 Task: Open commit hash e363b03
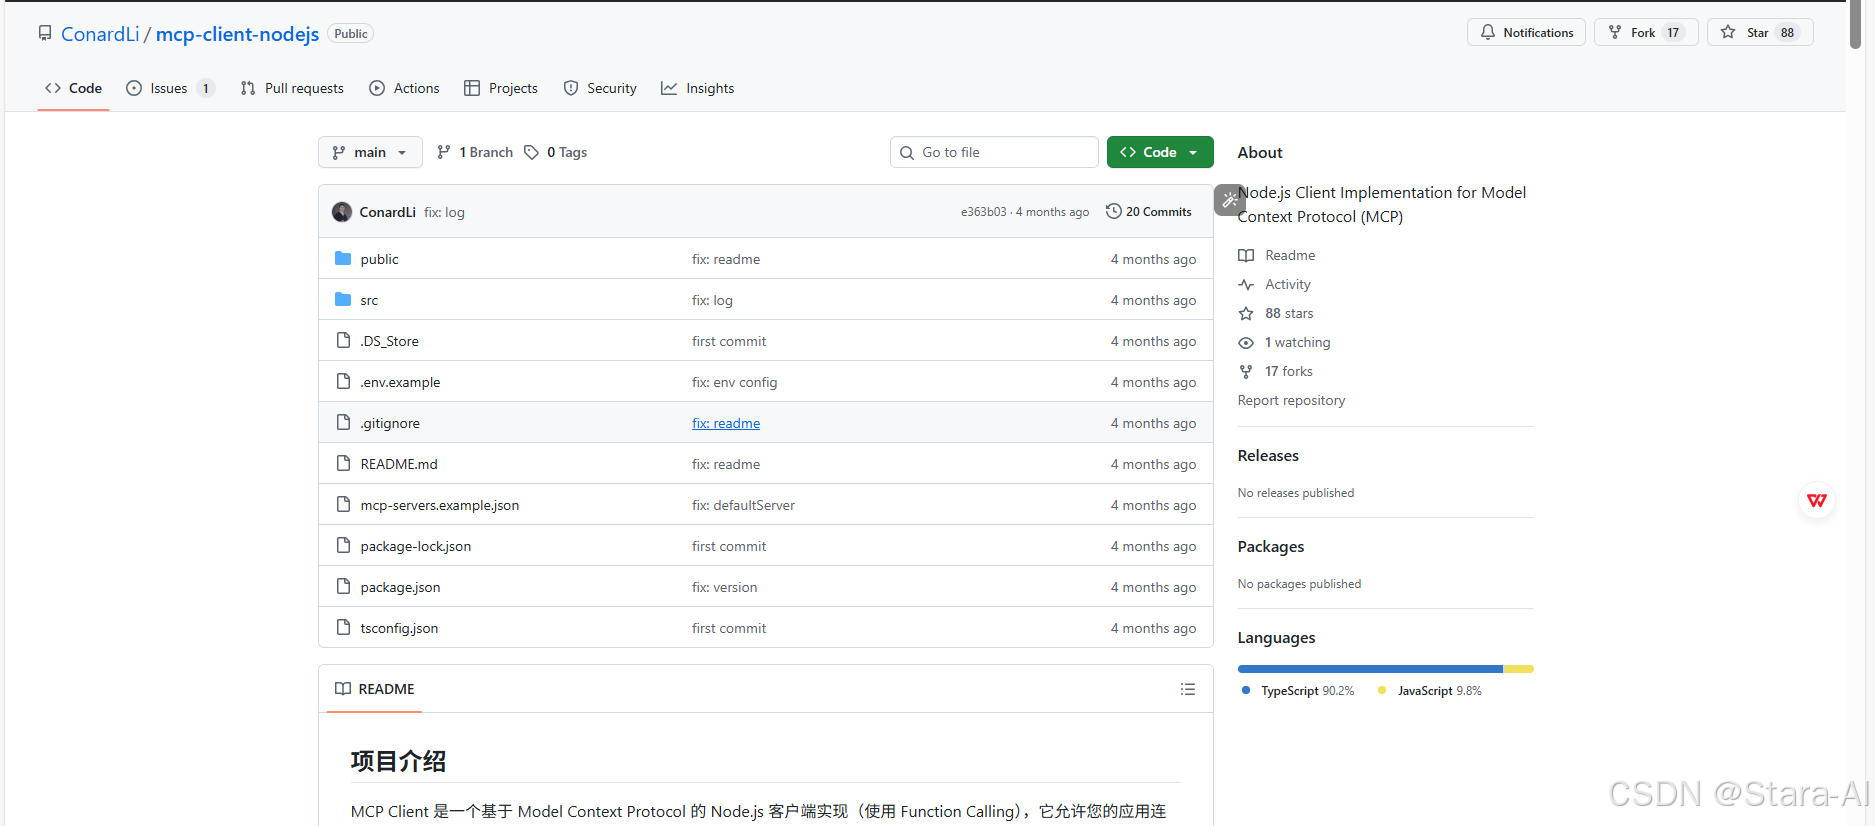point(984,212)
